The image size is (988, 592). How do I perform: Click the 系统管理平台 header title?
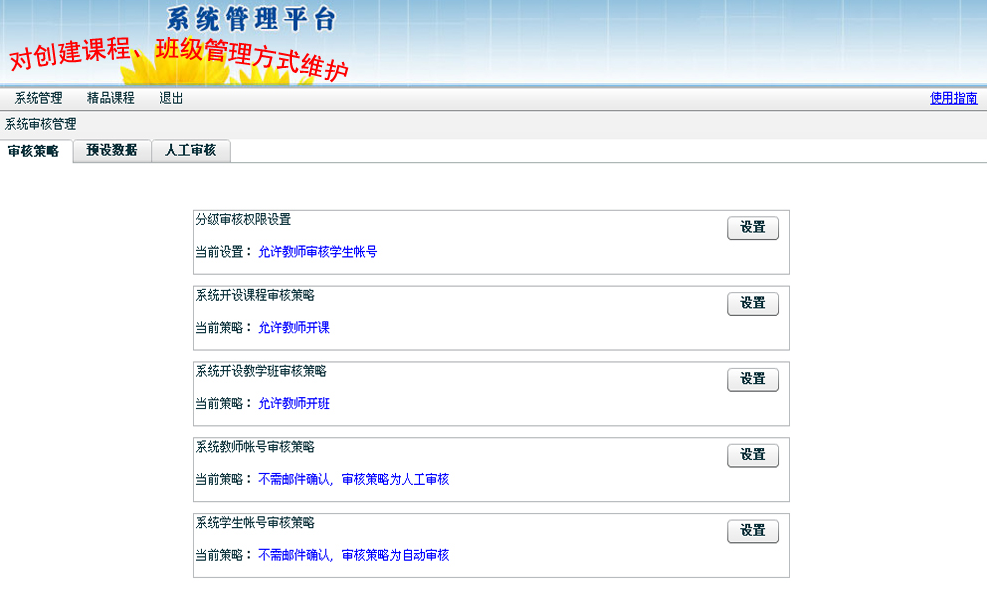point(251,18)
